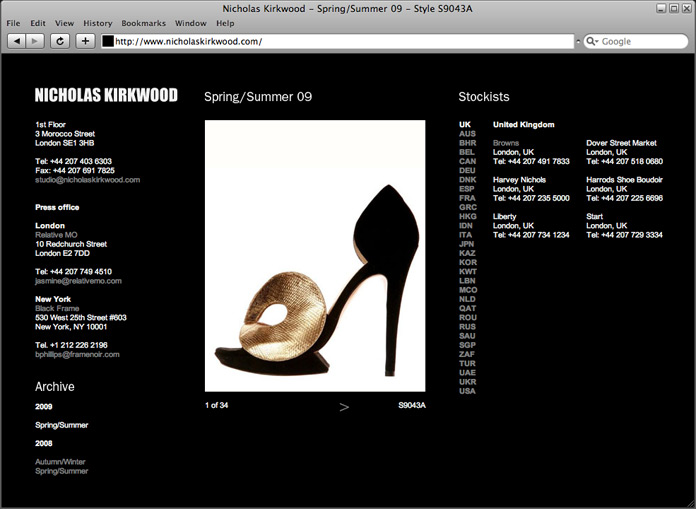This screenshot has width=696, height=509.
Task: Click the studio@nicholaskirkwood.com email link
Action: tap(87, 180)
